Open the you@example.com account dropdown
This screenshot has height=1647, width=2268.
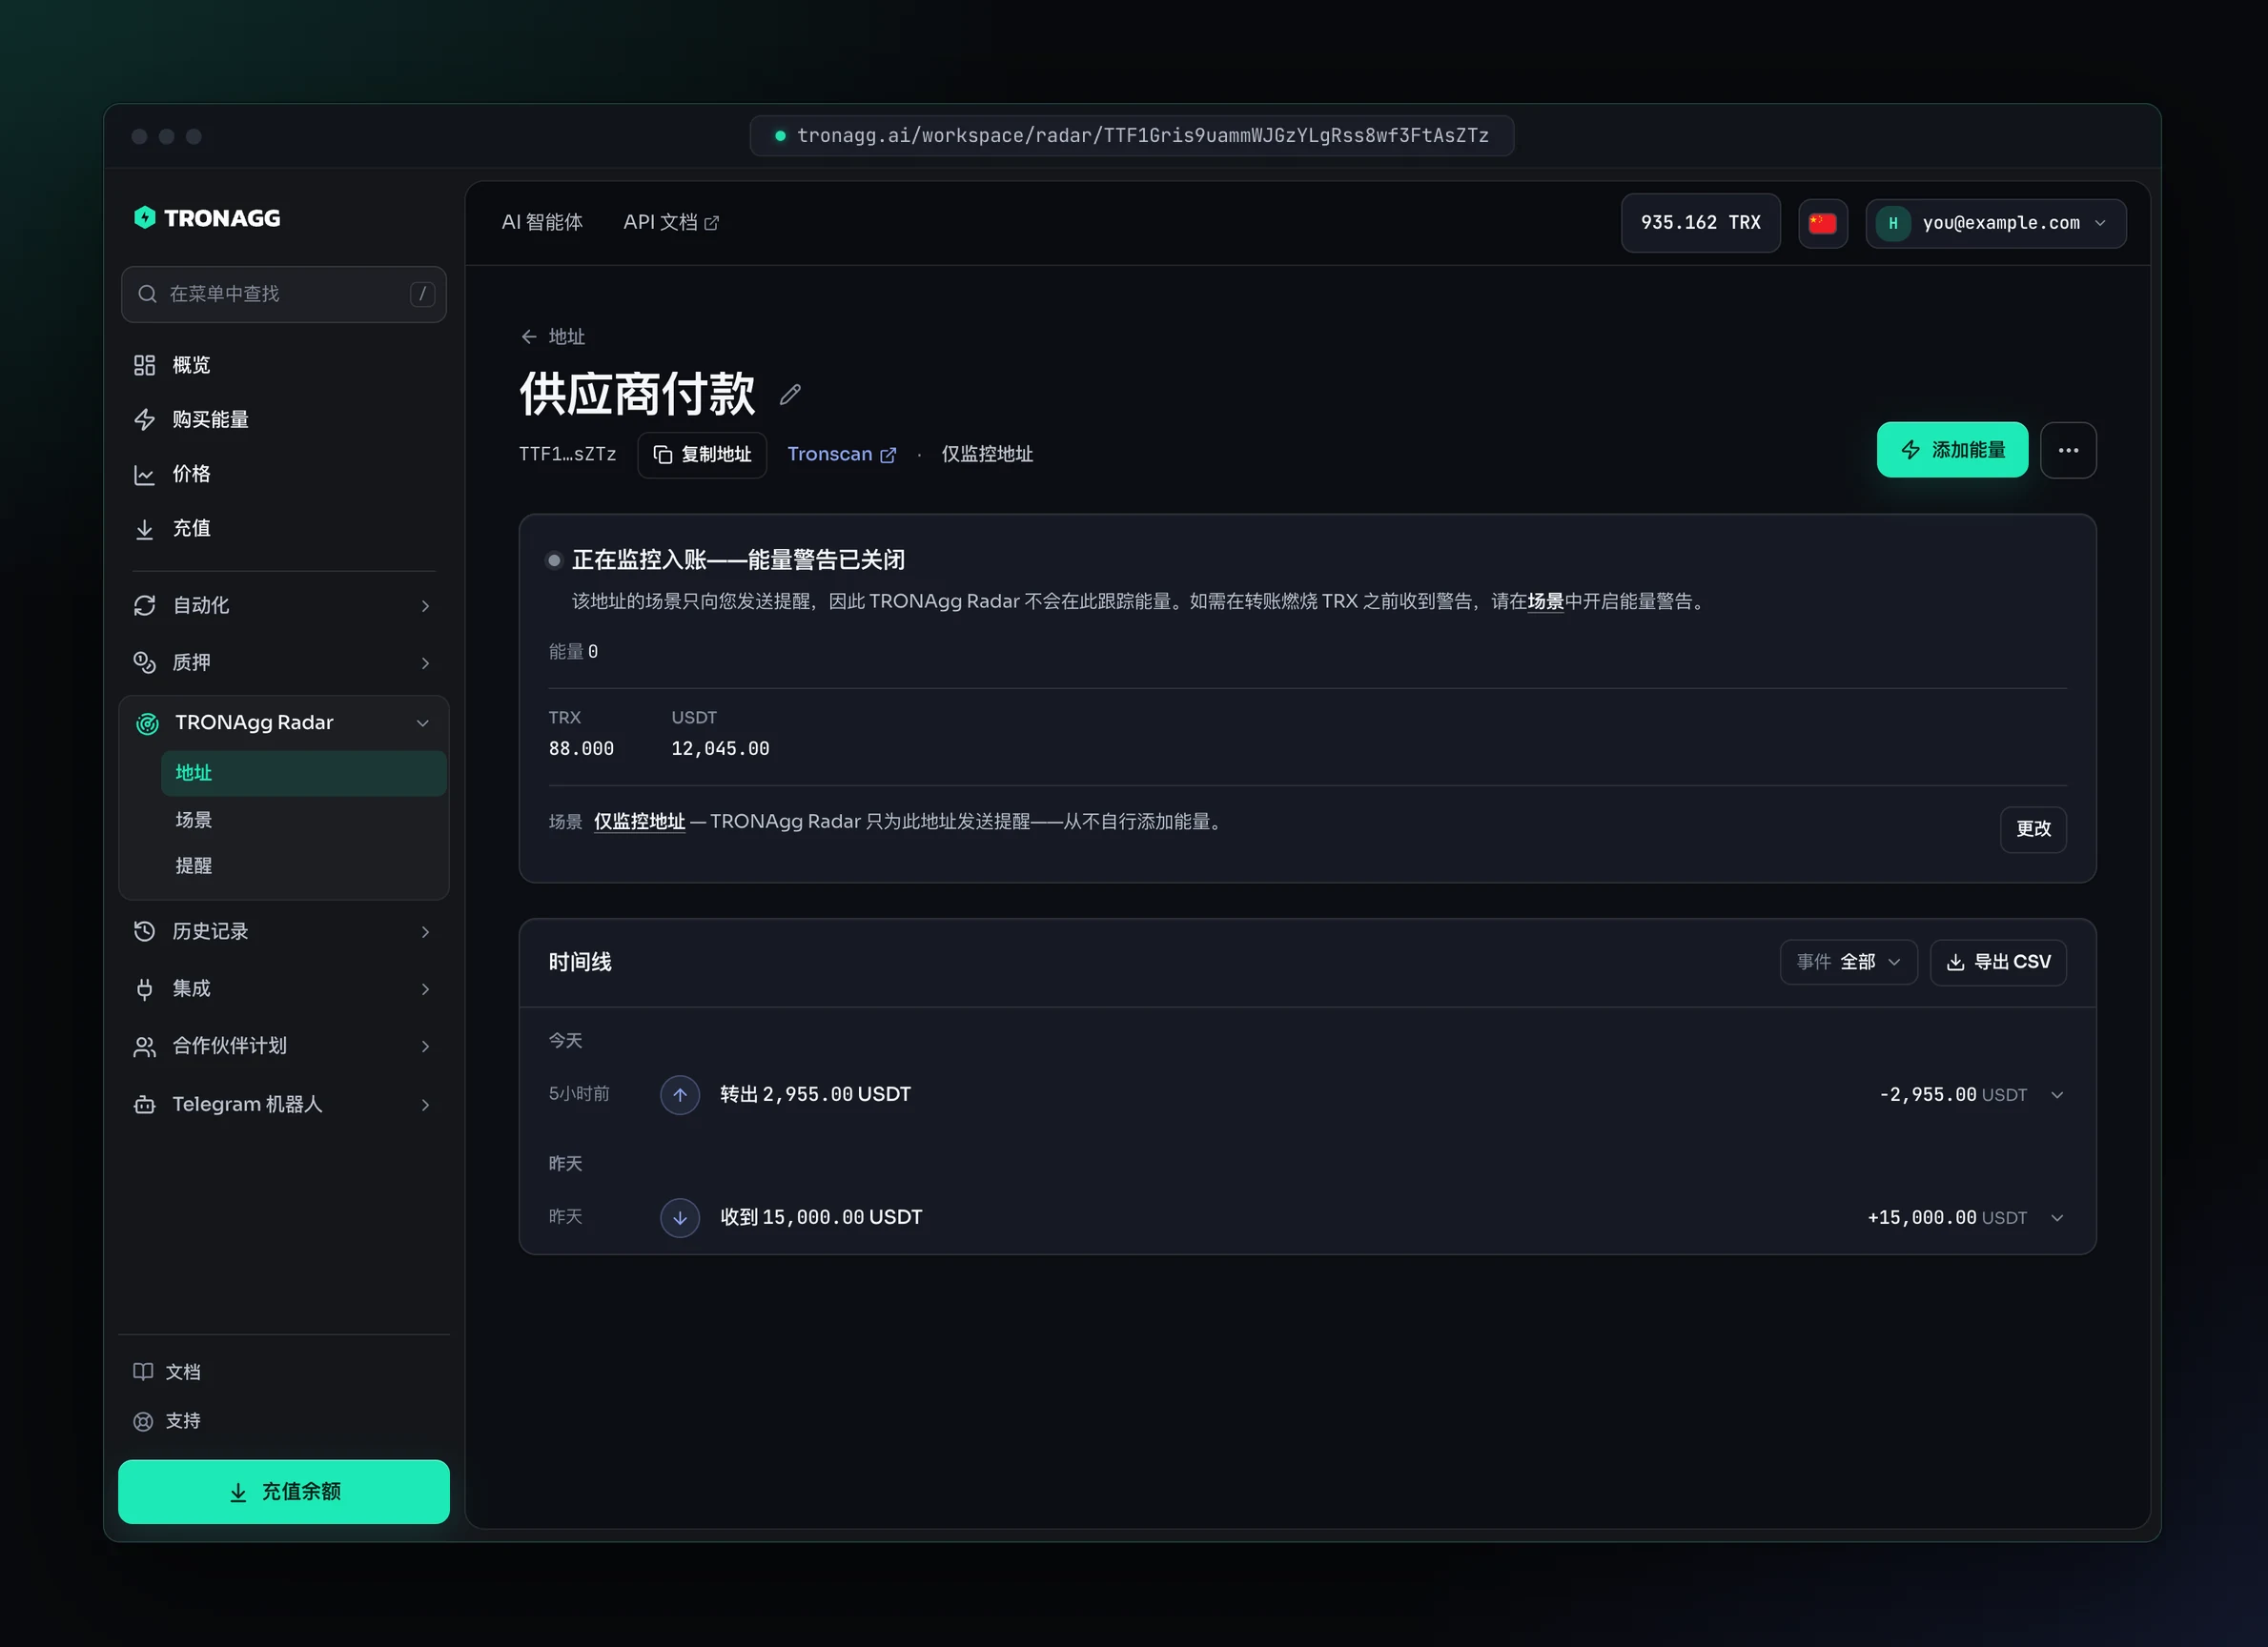point(1995,223)
